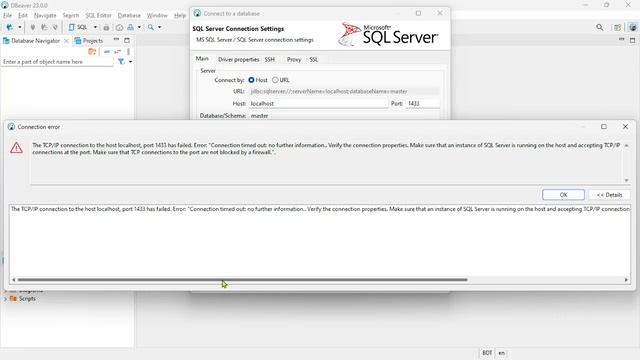The image size is (640, 360).
Task: Maximize the editor area at right
Action: point(632,40)
